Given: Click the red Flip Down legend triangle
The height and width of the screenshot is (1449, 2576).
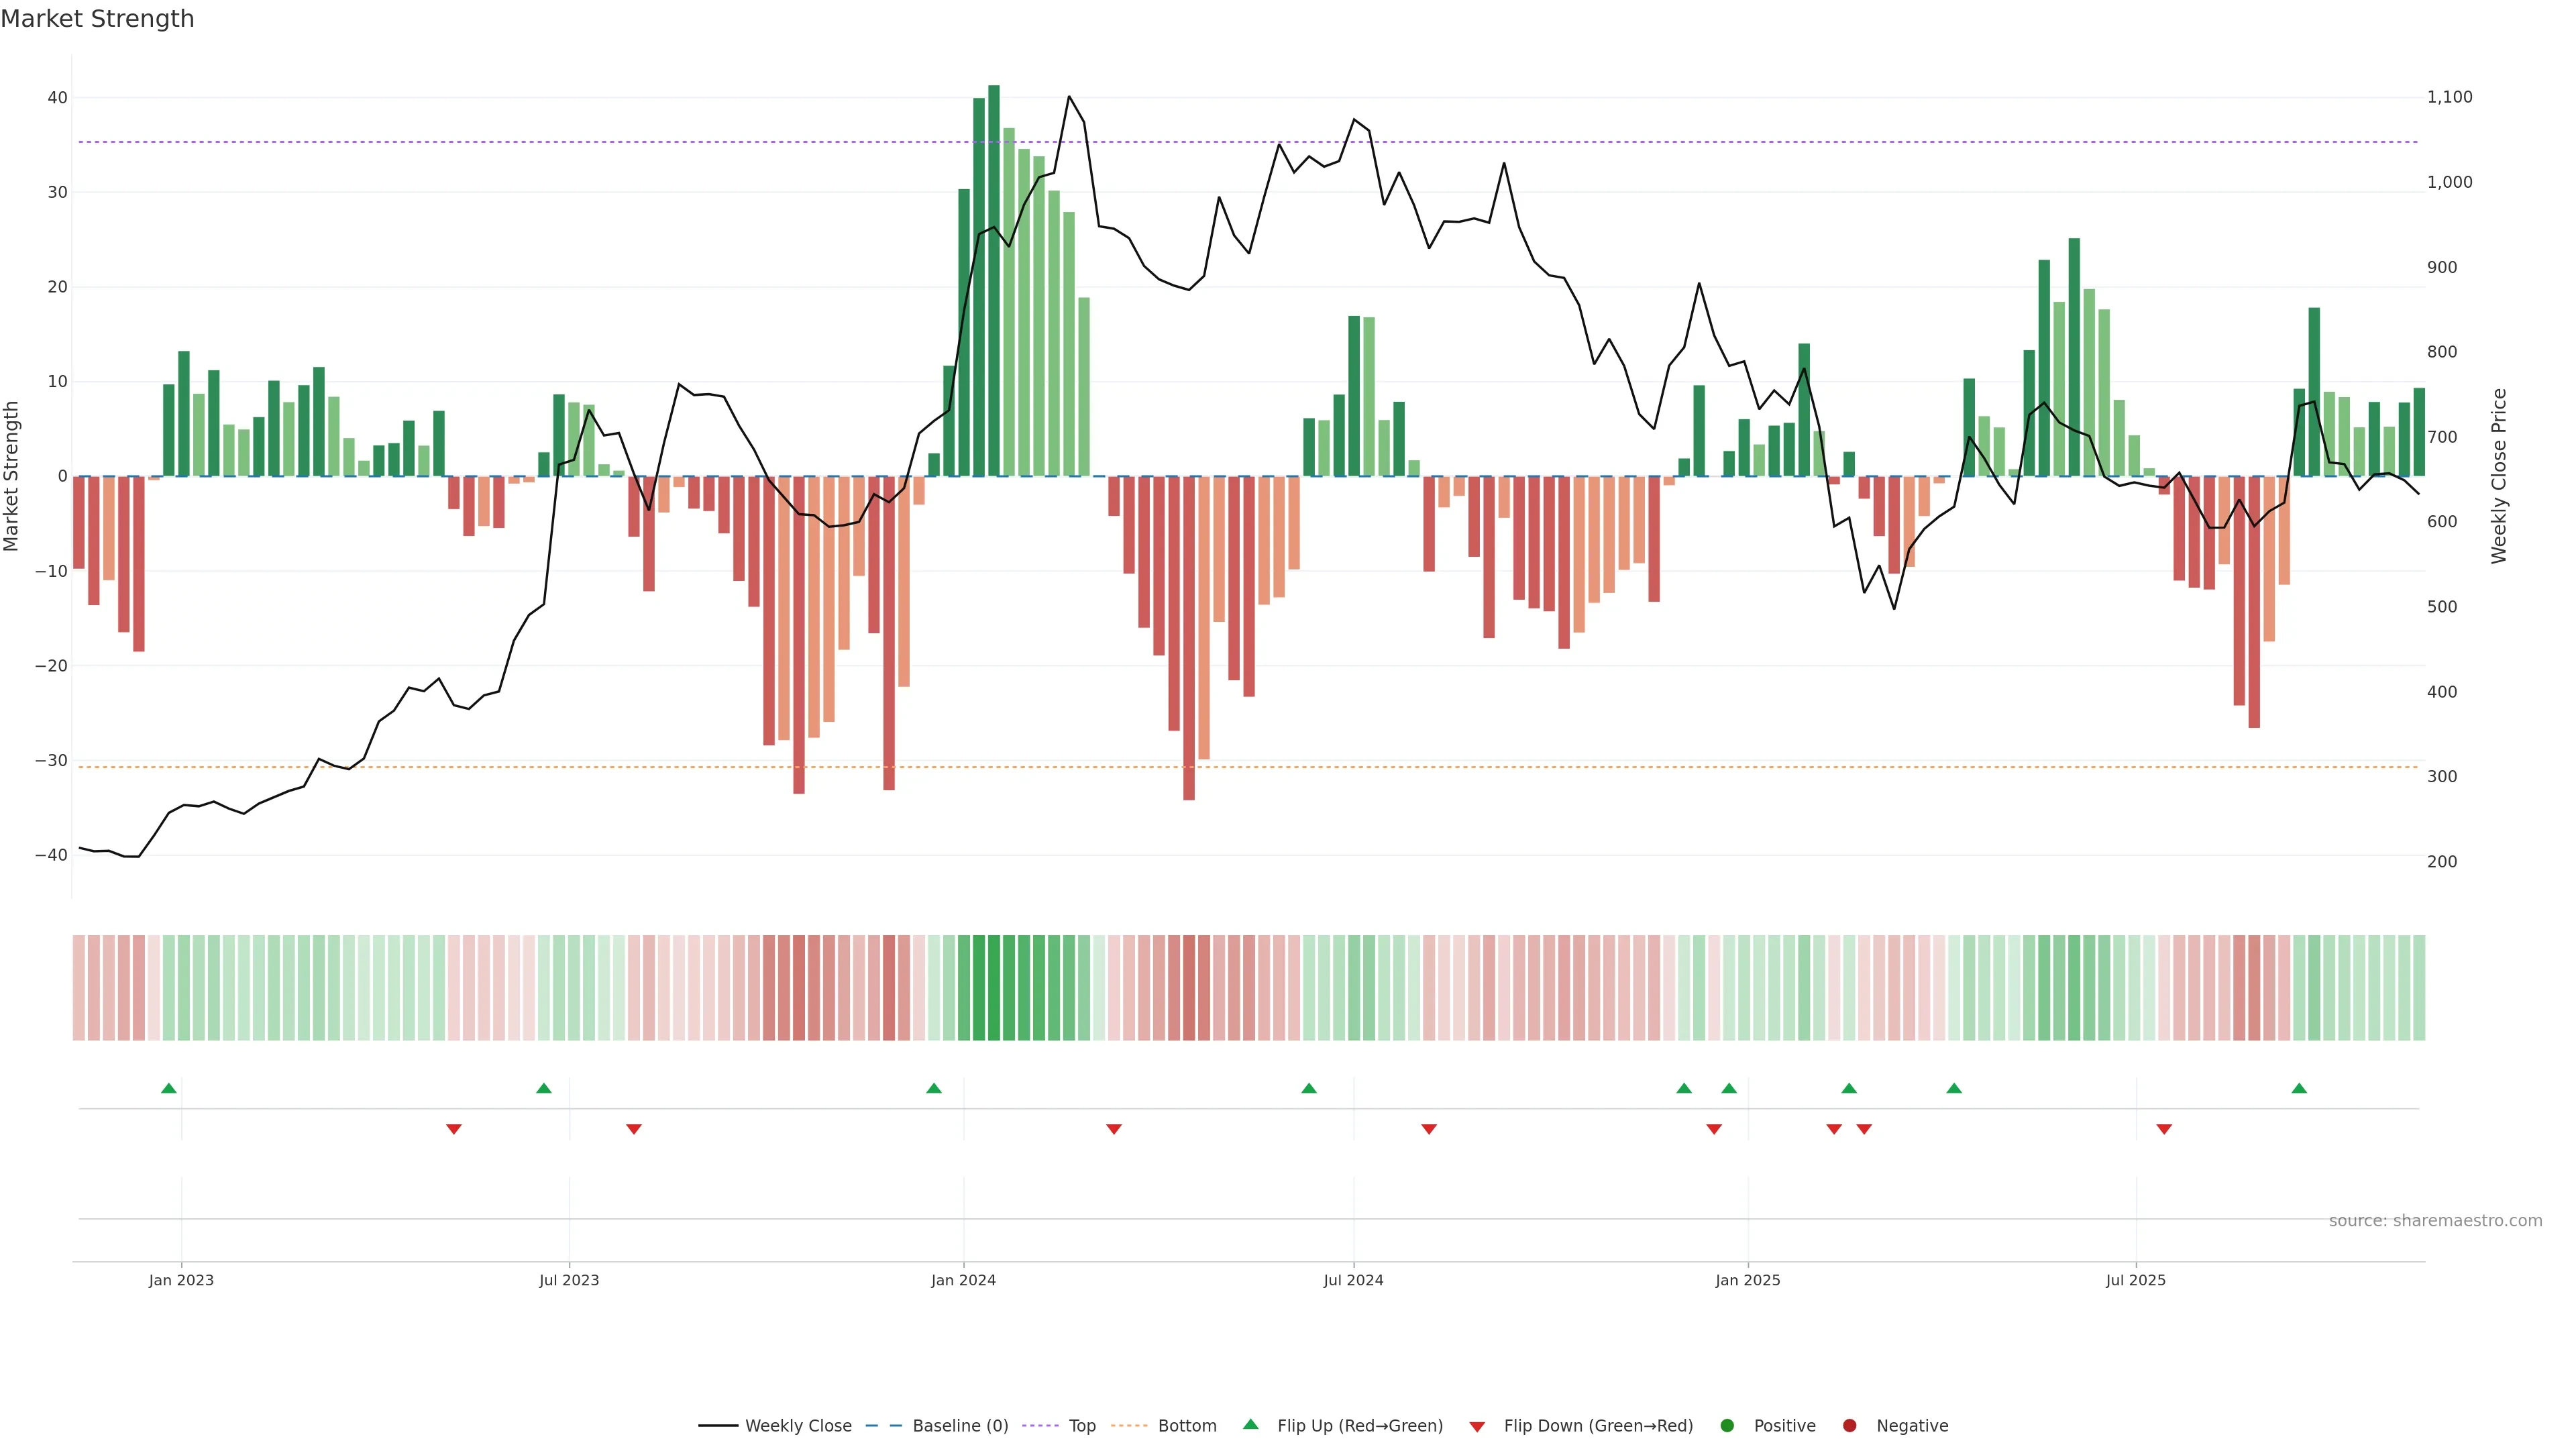Looking at the screenshot, I should point(1477,1427).
